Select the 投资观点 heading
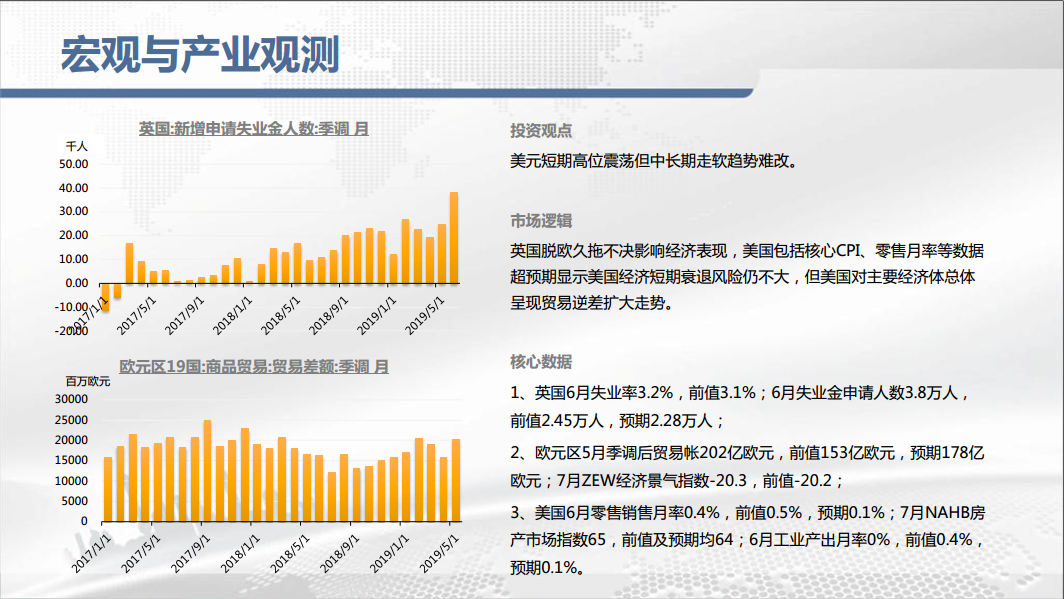This screenshot has width=1064, height=599. [x=541, y=130]
